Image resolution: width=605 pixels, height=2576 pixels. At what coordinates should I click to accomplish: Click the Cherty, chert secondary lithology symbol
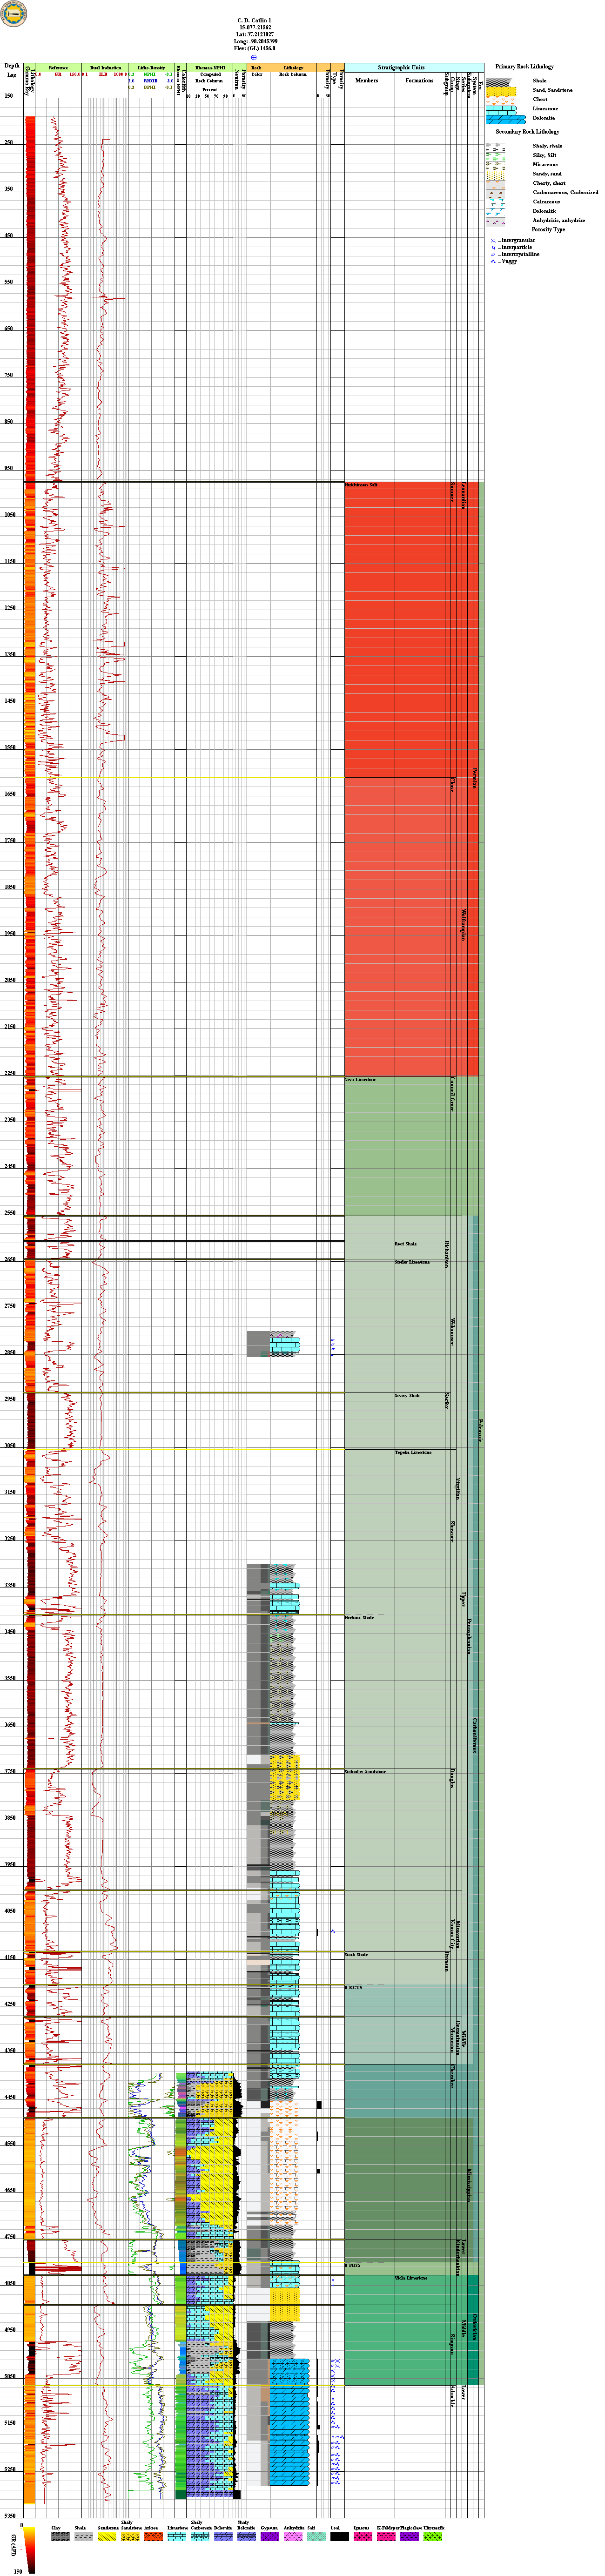point(496,185)
